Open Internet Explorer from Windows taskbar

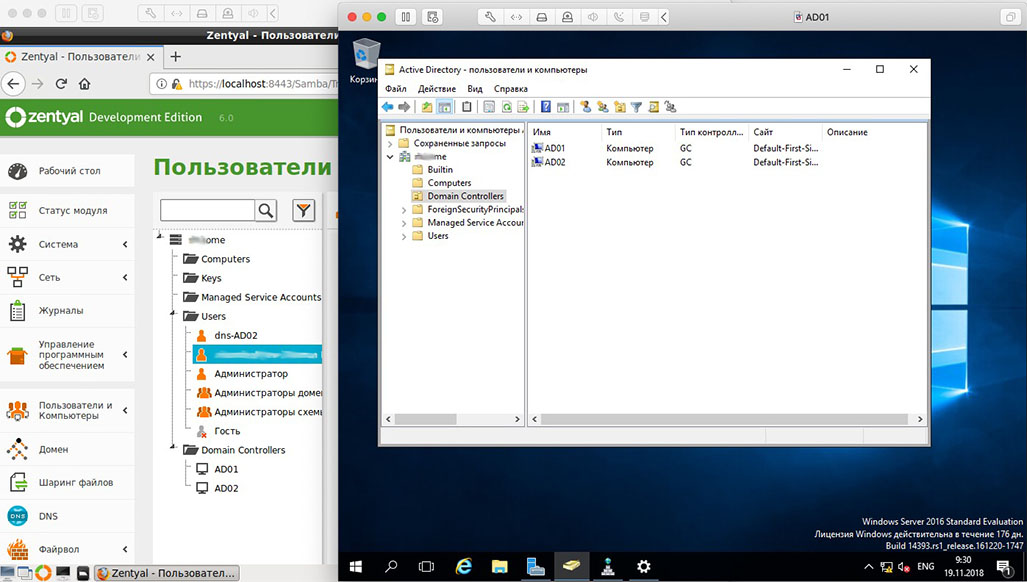click(464, 566)
